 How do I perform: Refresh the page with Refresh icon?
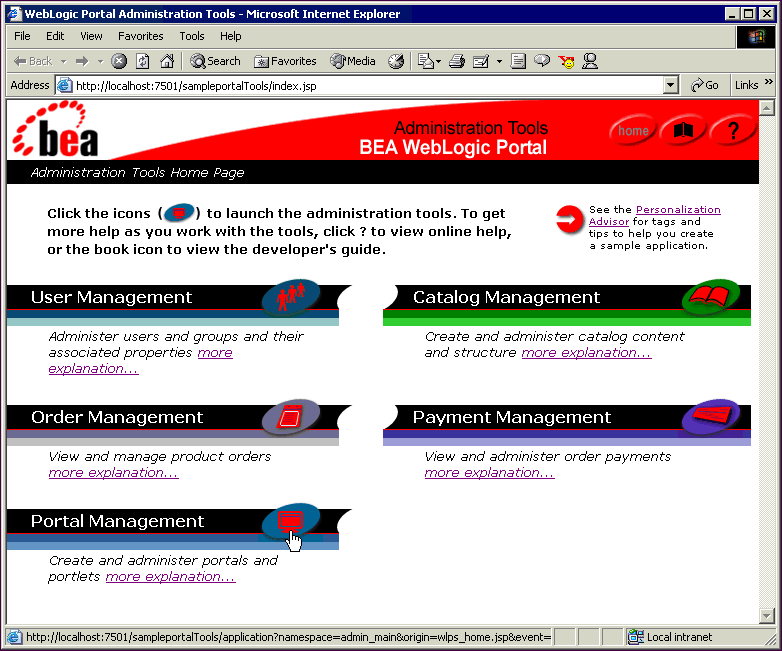tap(143, 61)
